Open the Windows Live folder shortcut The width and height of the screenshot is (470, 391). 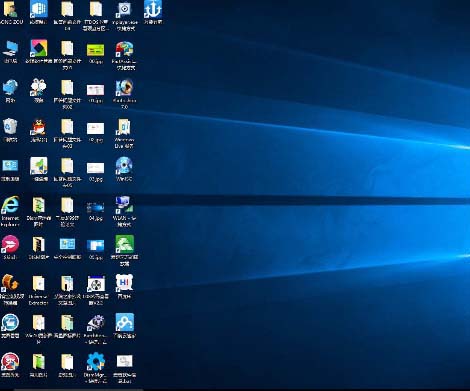click(124, 127)
